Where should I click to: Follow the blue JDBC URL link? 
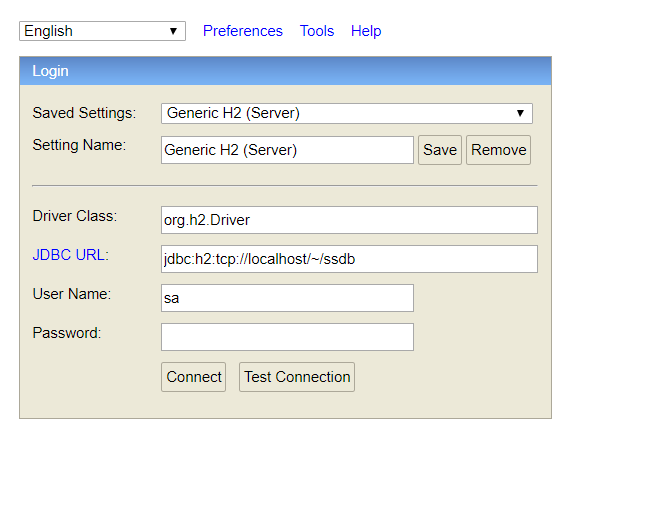click(69, 254)
